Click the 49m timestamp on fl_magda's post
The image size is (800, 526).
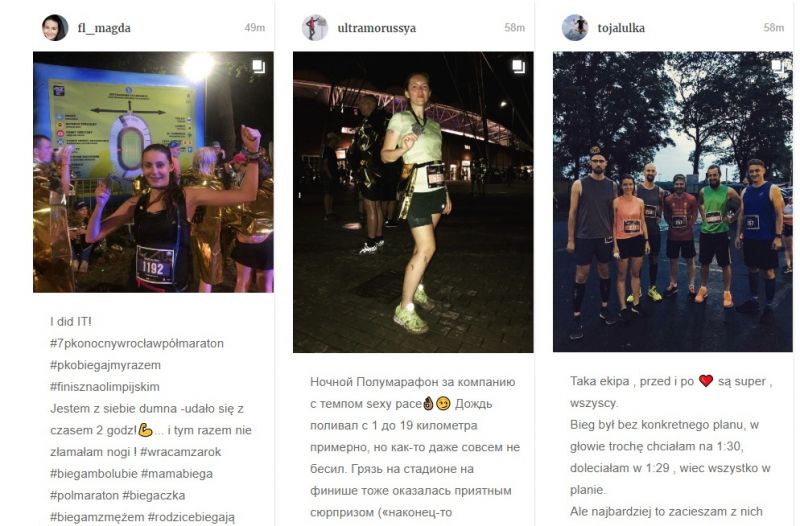tap(255, 28)
